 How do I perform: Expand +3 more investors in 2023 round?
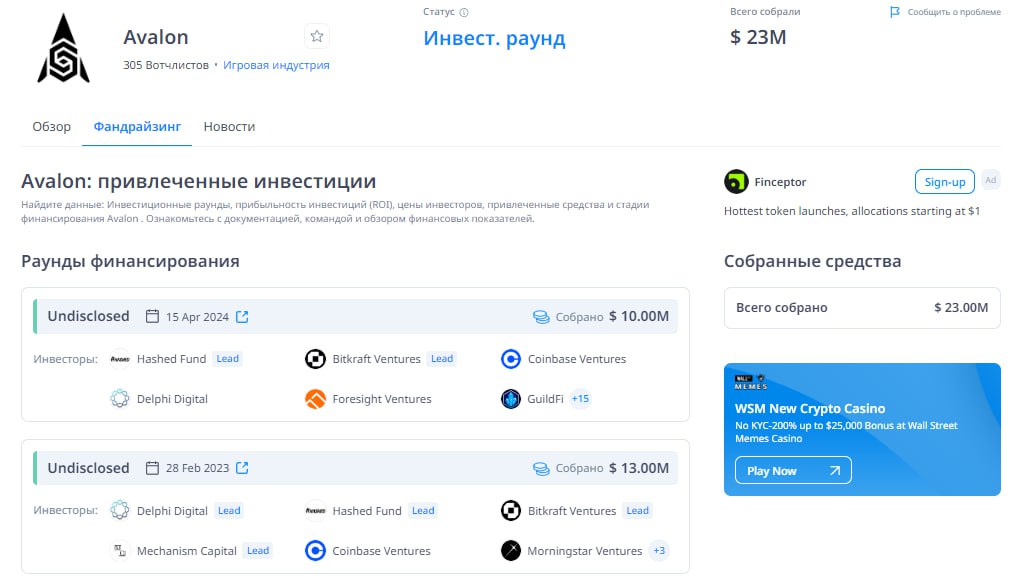click(659, 551)
